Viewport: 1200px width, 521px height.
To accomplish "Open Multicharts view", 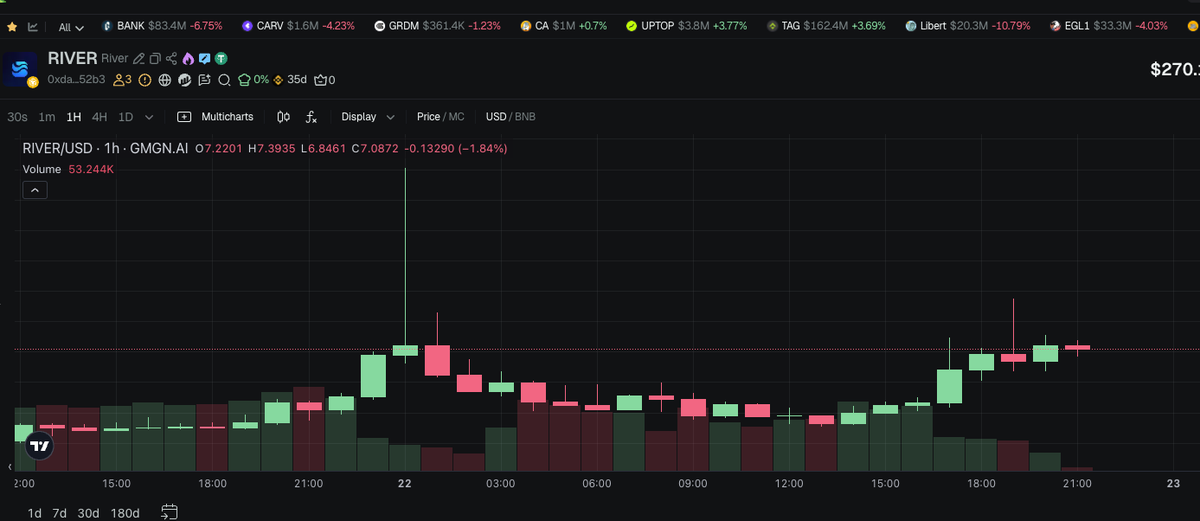I will [x=215, y=117].
